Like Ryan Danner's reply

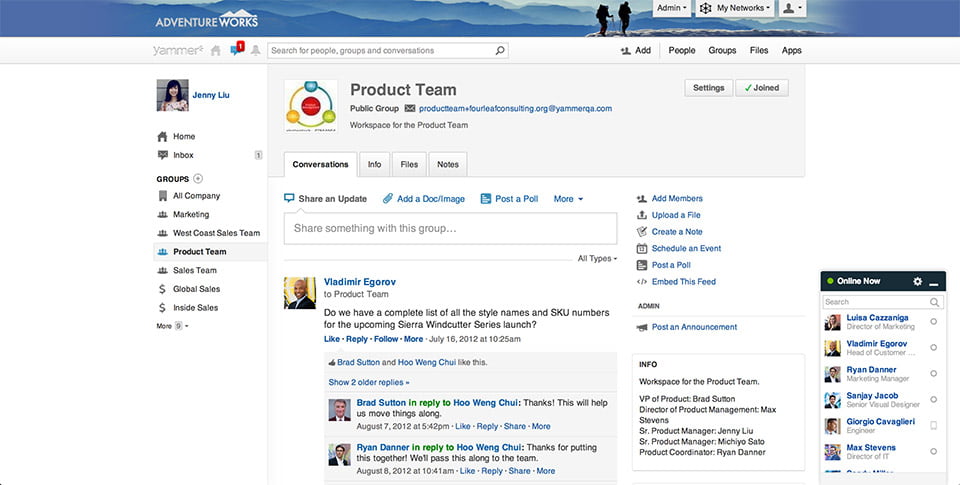[467, 471]
